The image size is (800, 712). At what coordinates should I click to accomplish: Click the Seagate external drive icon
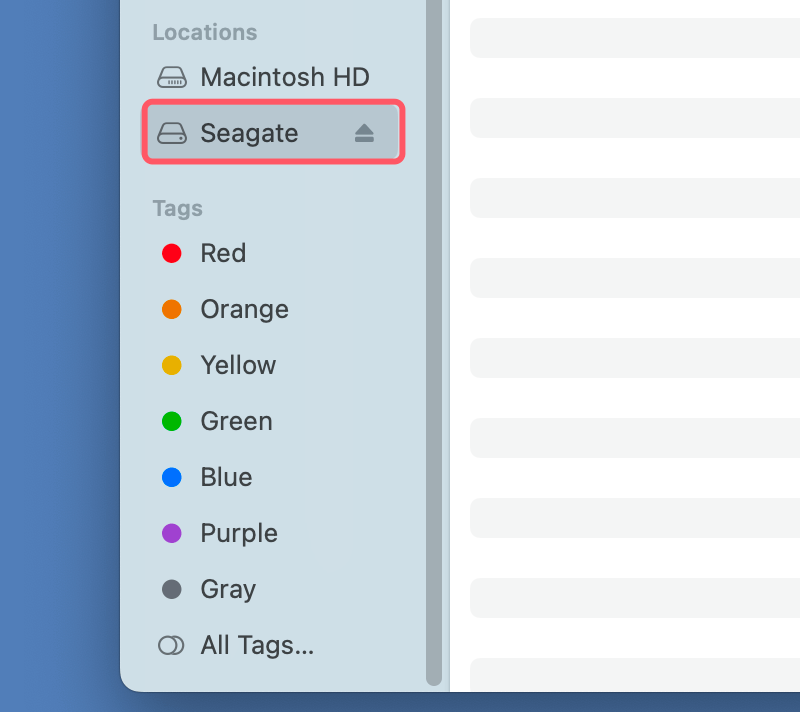pyautogui.click(x=172, y=132)
